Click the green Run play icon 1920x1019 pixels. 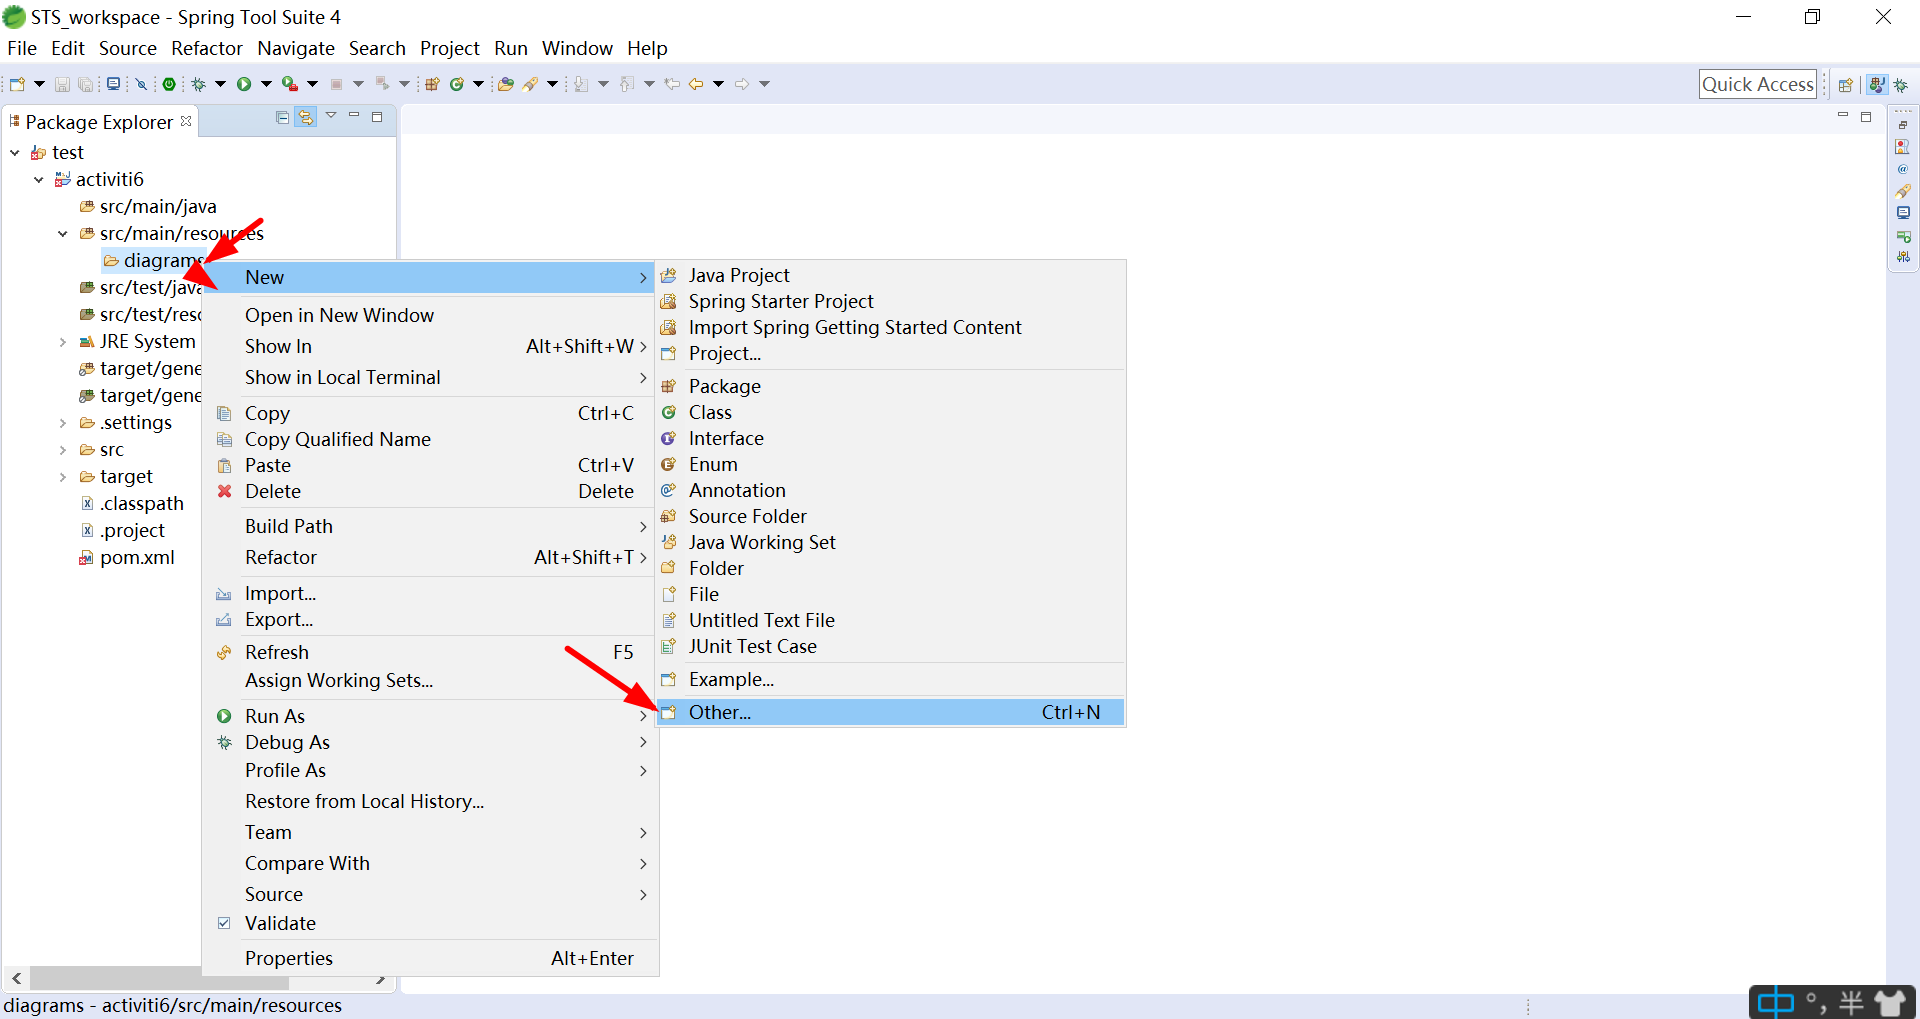point(244,84)
